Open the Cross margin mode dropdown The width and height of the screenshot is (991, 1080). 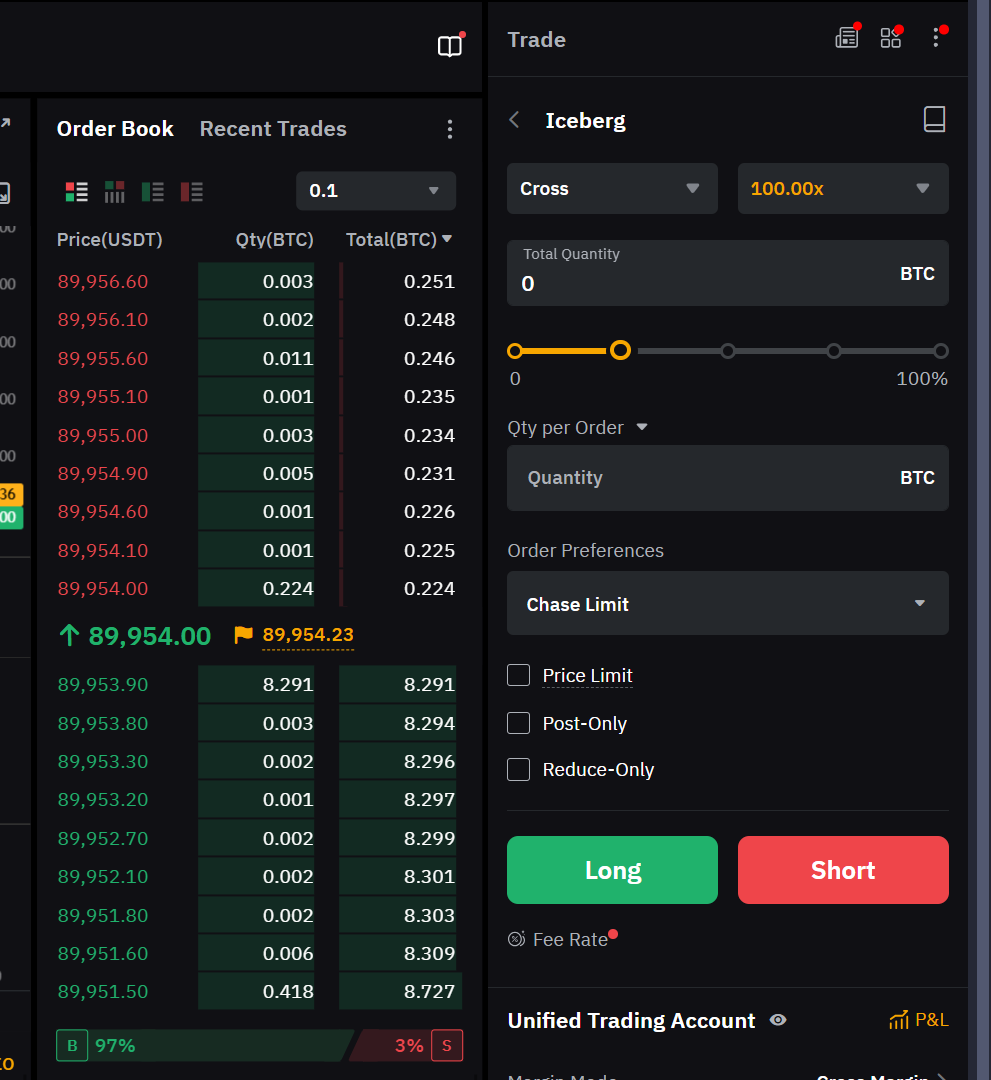(612, 189)
